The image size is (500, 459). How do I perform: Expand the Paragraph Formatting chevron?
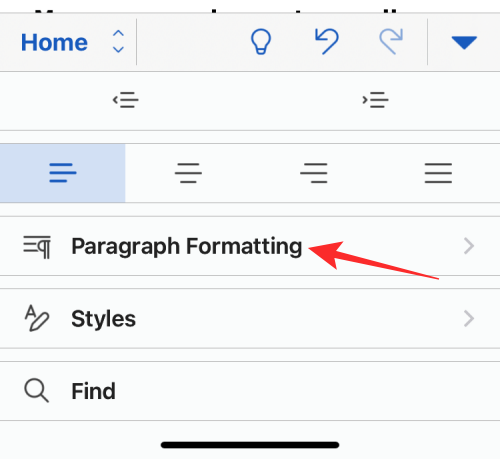point(469,246)
